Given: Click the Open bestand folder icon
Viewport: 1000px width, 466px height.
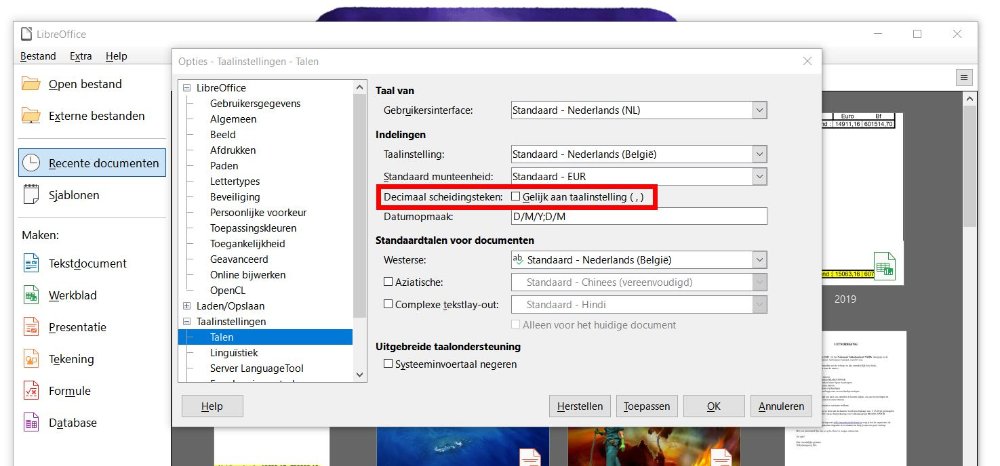Looking at the screenshot, I should [x=31, y=84].
